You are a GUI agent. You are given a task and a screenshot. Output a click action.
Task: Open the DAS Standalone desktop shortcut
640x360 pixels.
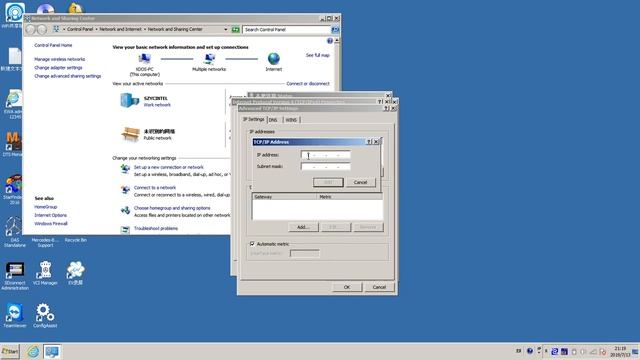[15, 232]
